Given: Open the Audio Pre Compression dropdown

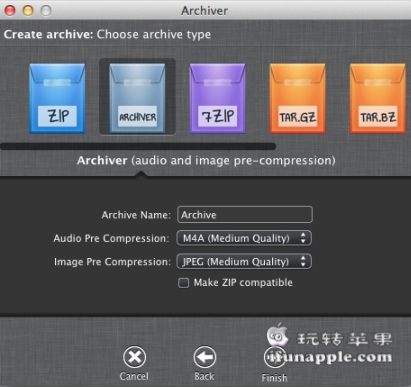Looking at the screenshot, I should click(244, 238).
